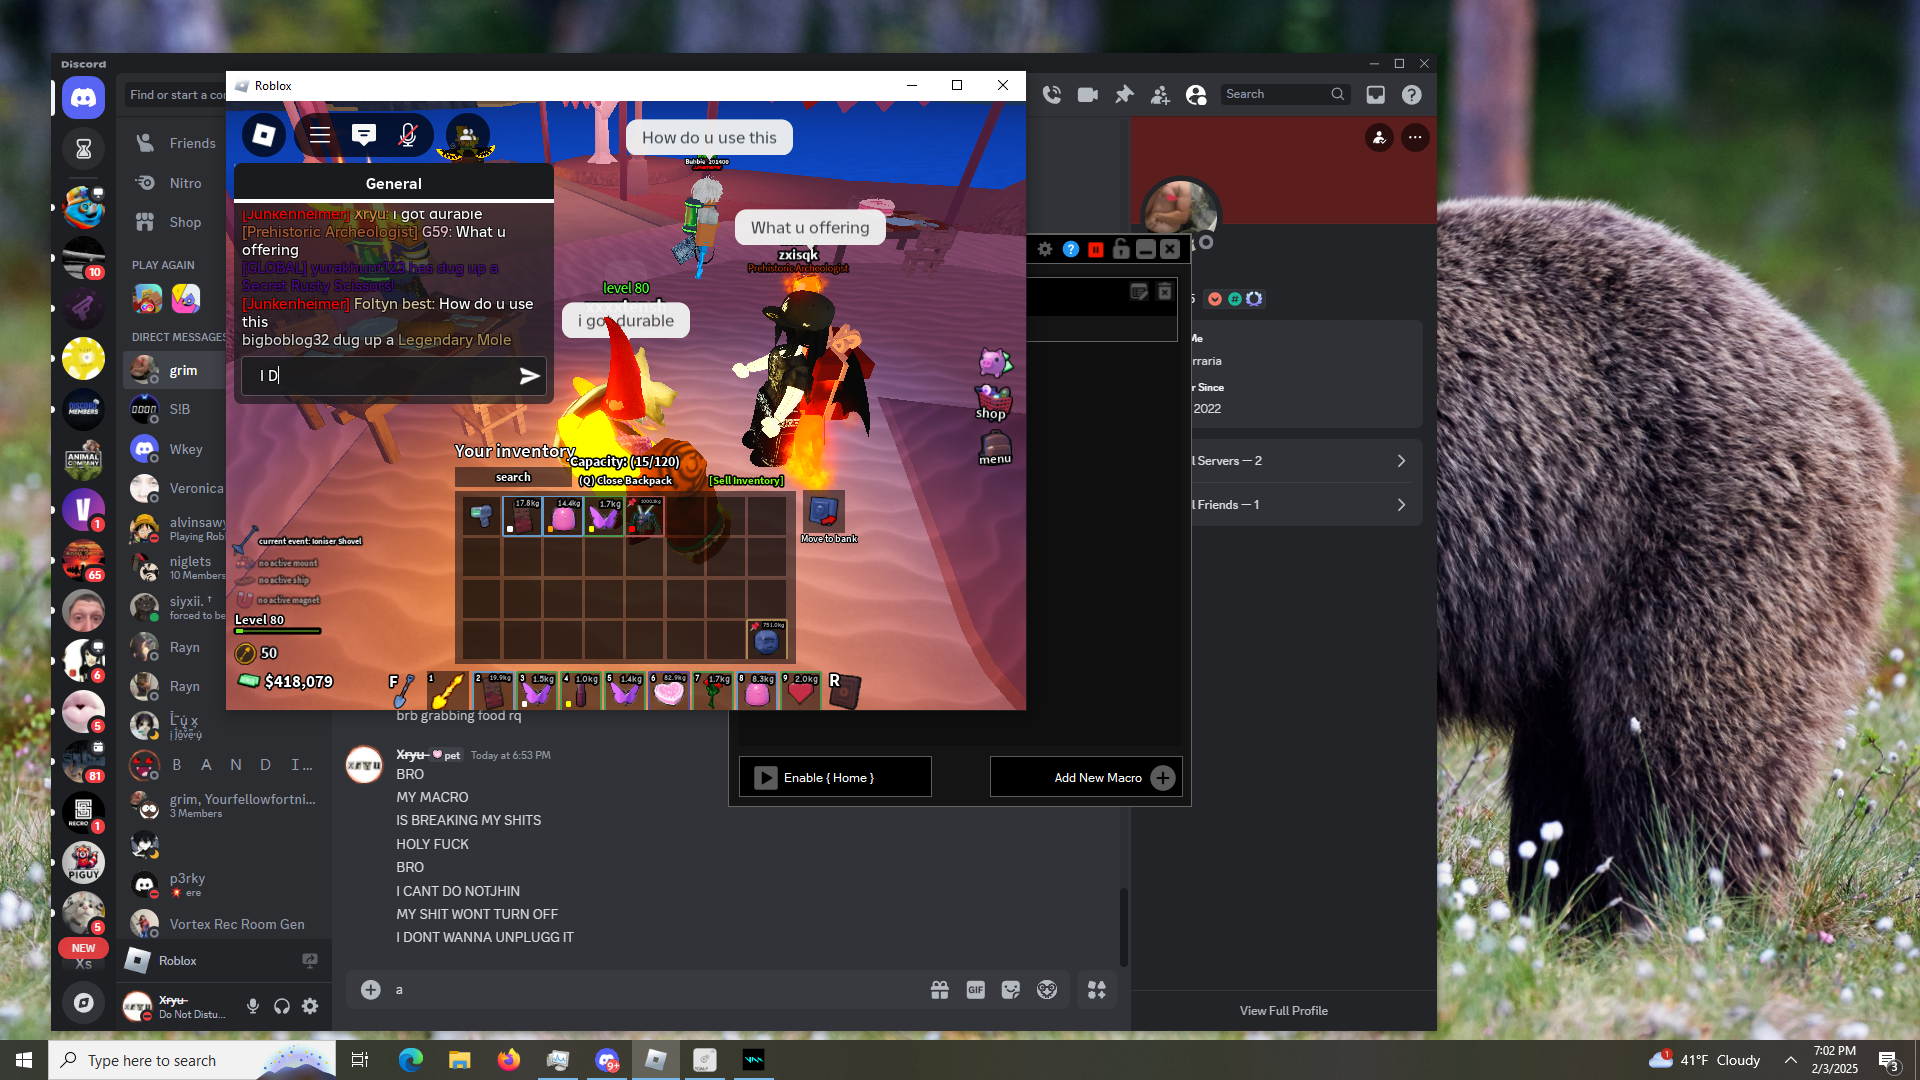This screenshot has height=1080, width=1920.
Task: Toggle Discord microphone mute
Action: 253,1006
